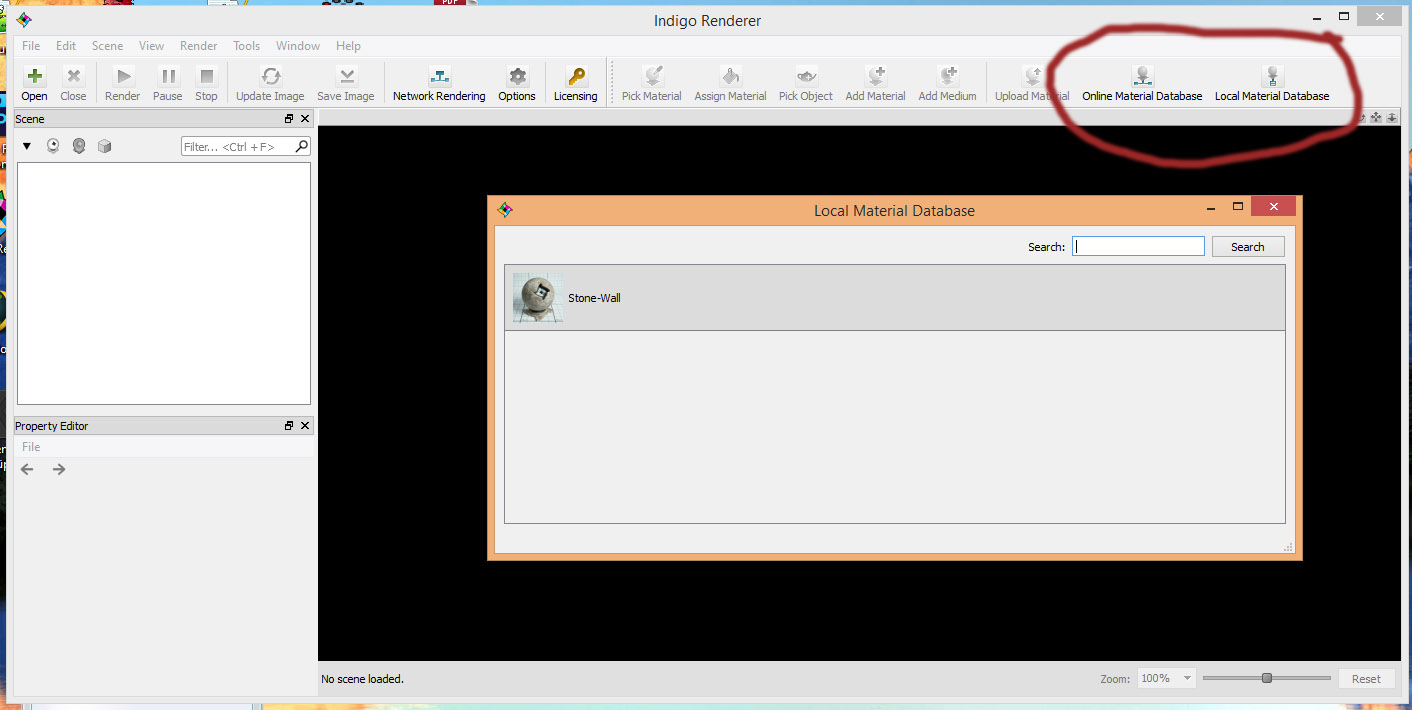Close the Property Editor panel
This screenshot has height=710, width=1412.
click(x=305, y=426)
